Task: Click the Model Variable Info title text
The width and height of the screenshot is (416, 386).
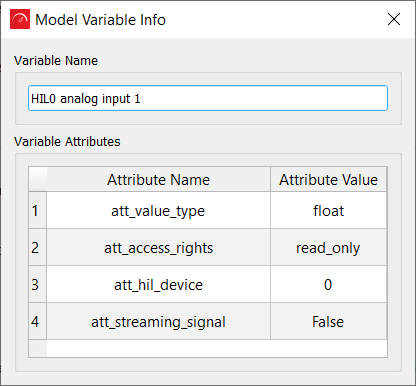Action: (x=100, y=20)
